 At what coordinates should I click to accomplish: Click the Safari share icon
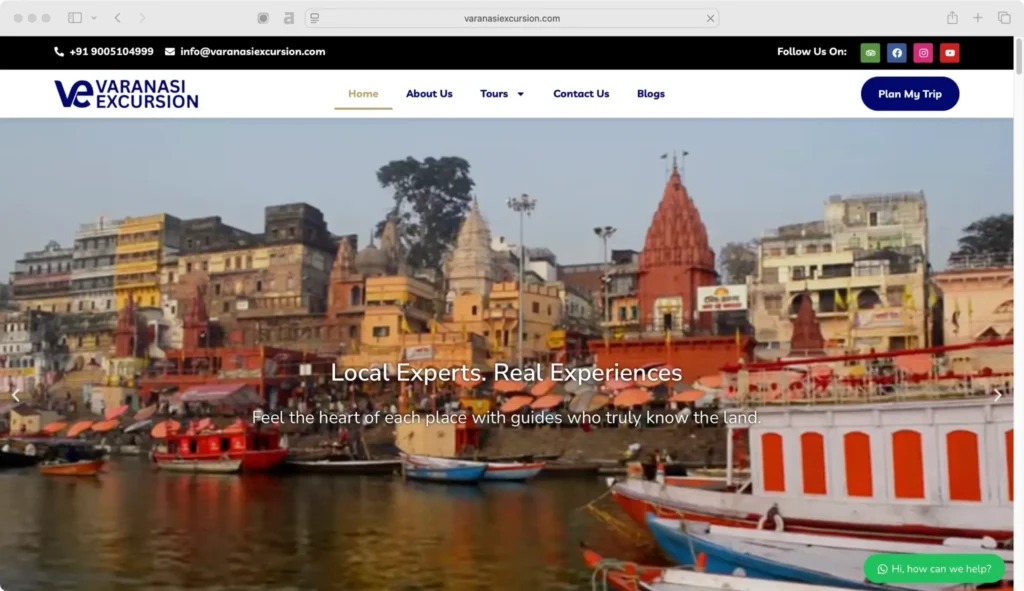(951, 17)
